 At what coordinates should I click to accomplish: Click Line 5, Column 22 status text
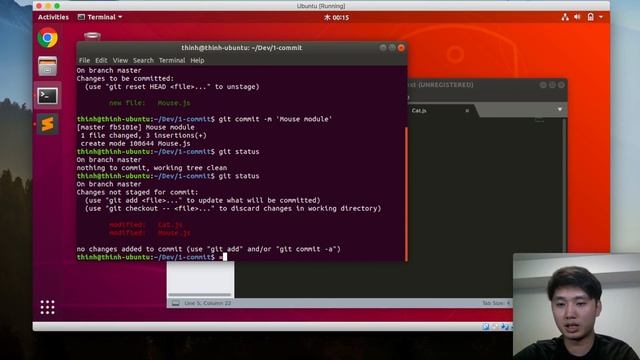point(207,303)
